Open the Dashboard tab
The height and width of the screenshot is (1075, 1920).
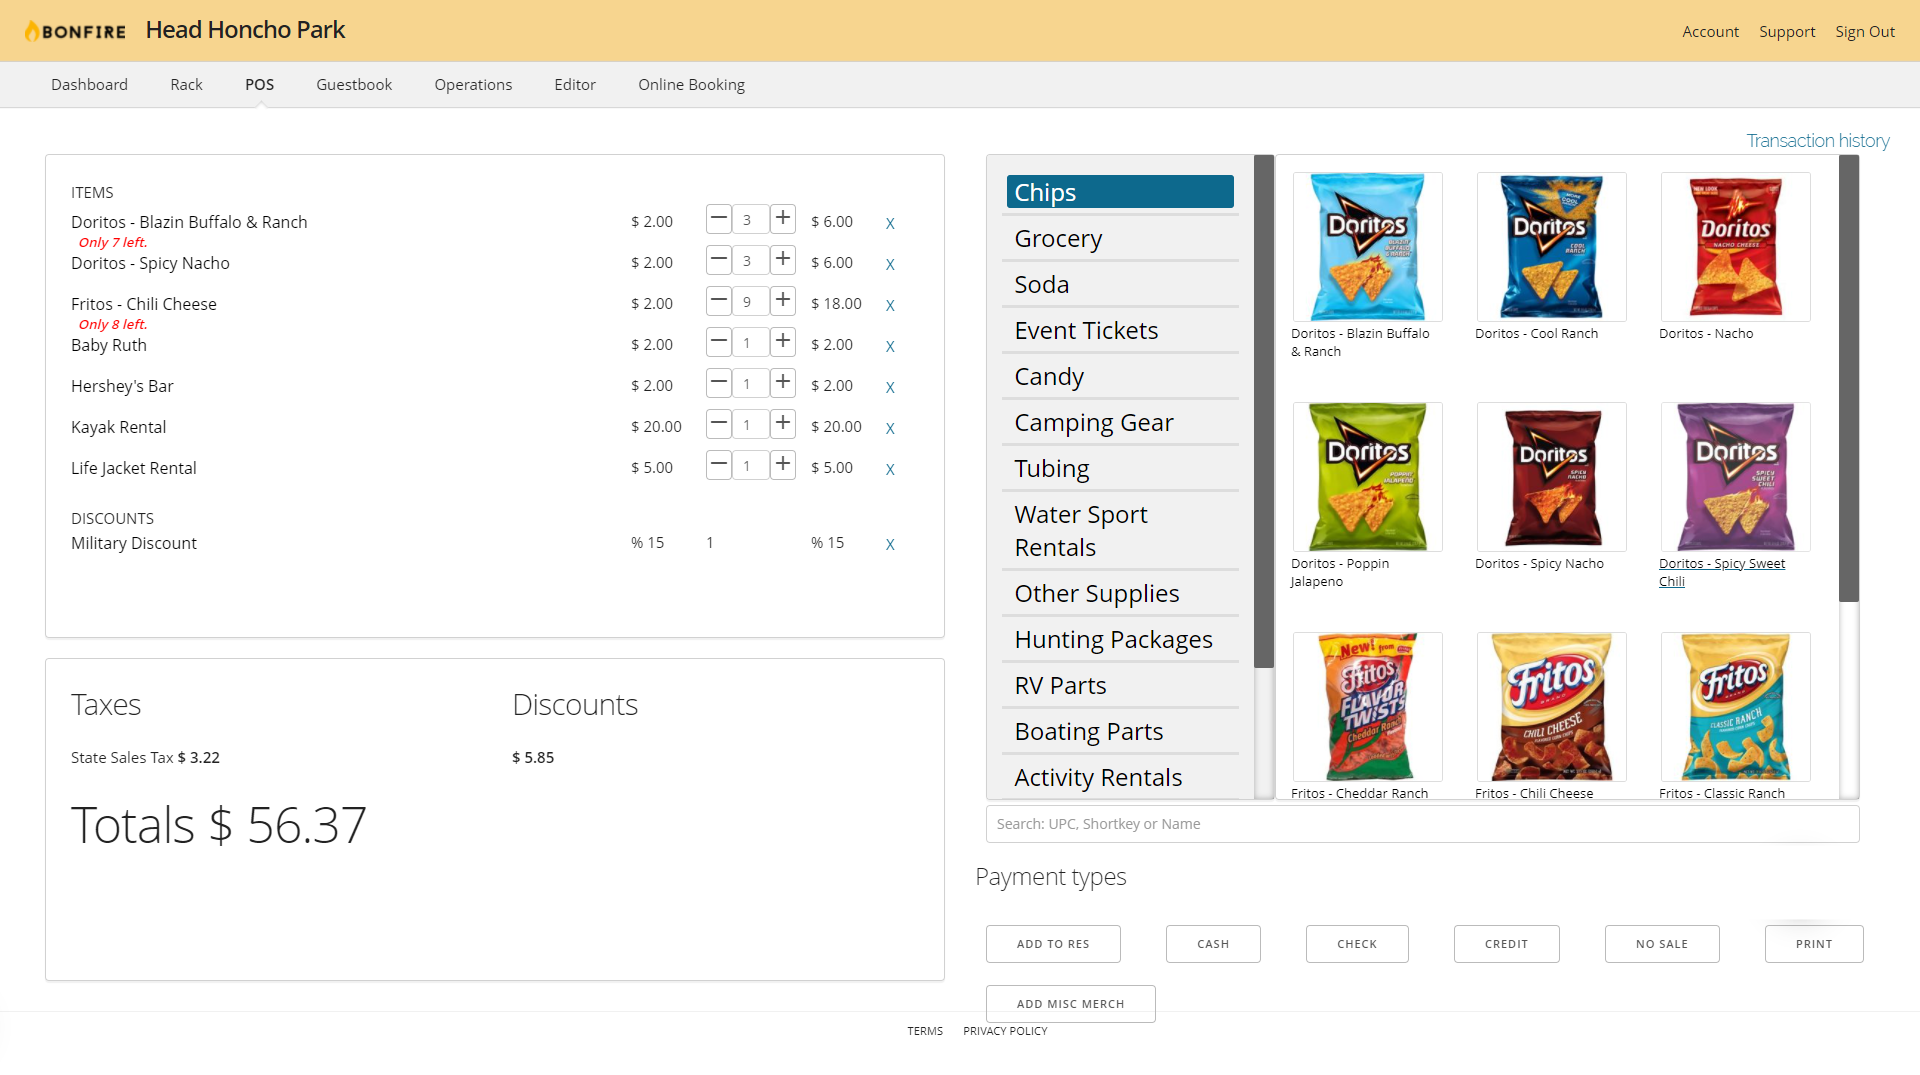click(89, 85)
